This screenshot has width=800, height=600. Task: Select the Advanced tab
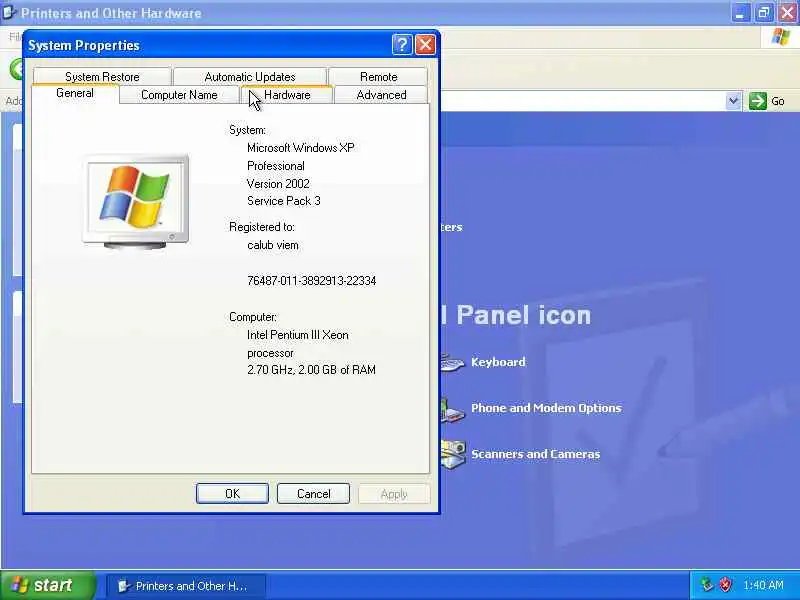click(x=381, y=95)
